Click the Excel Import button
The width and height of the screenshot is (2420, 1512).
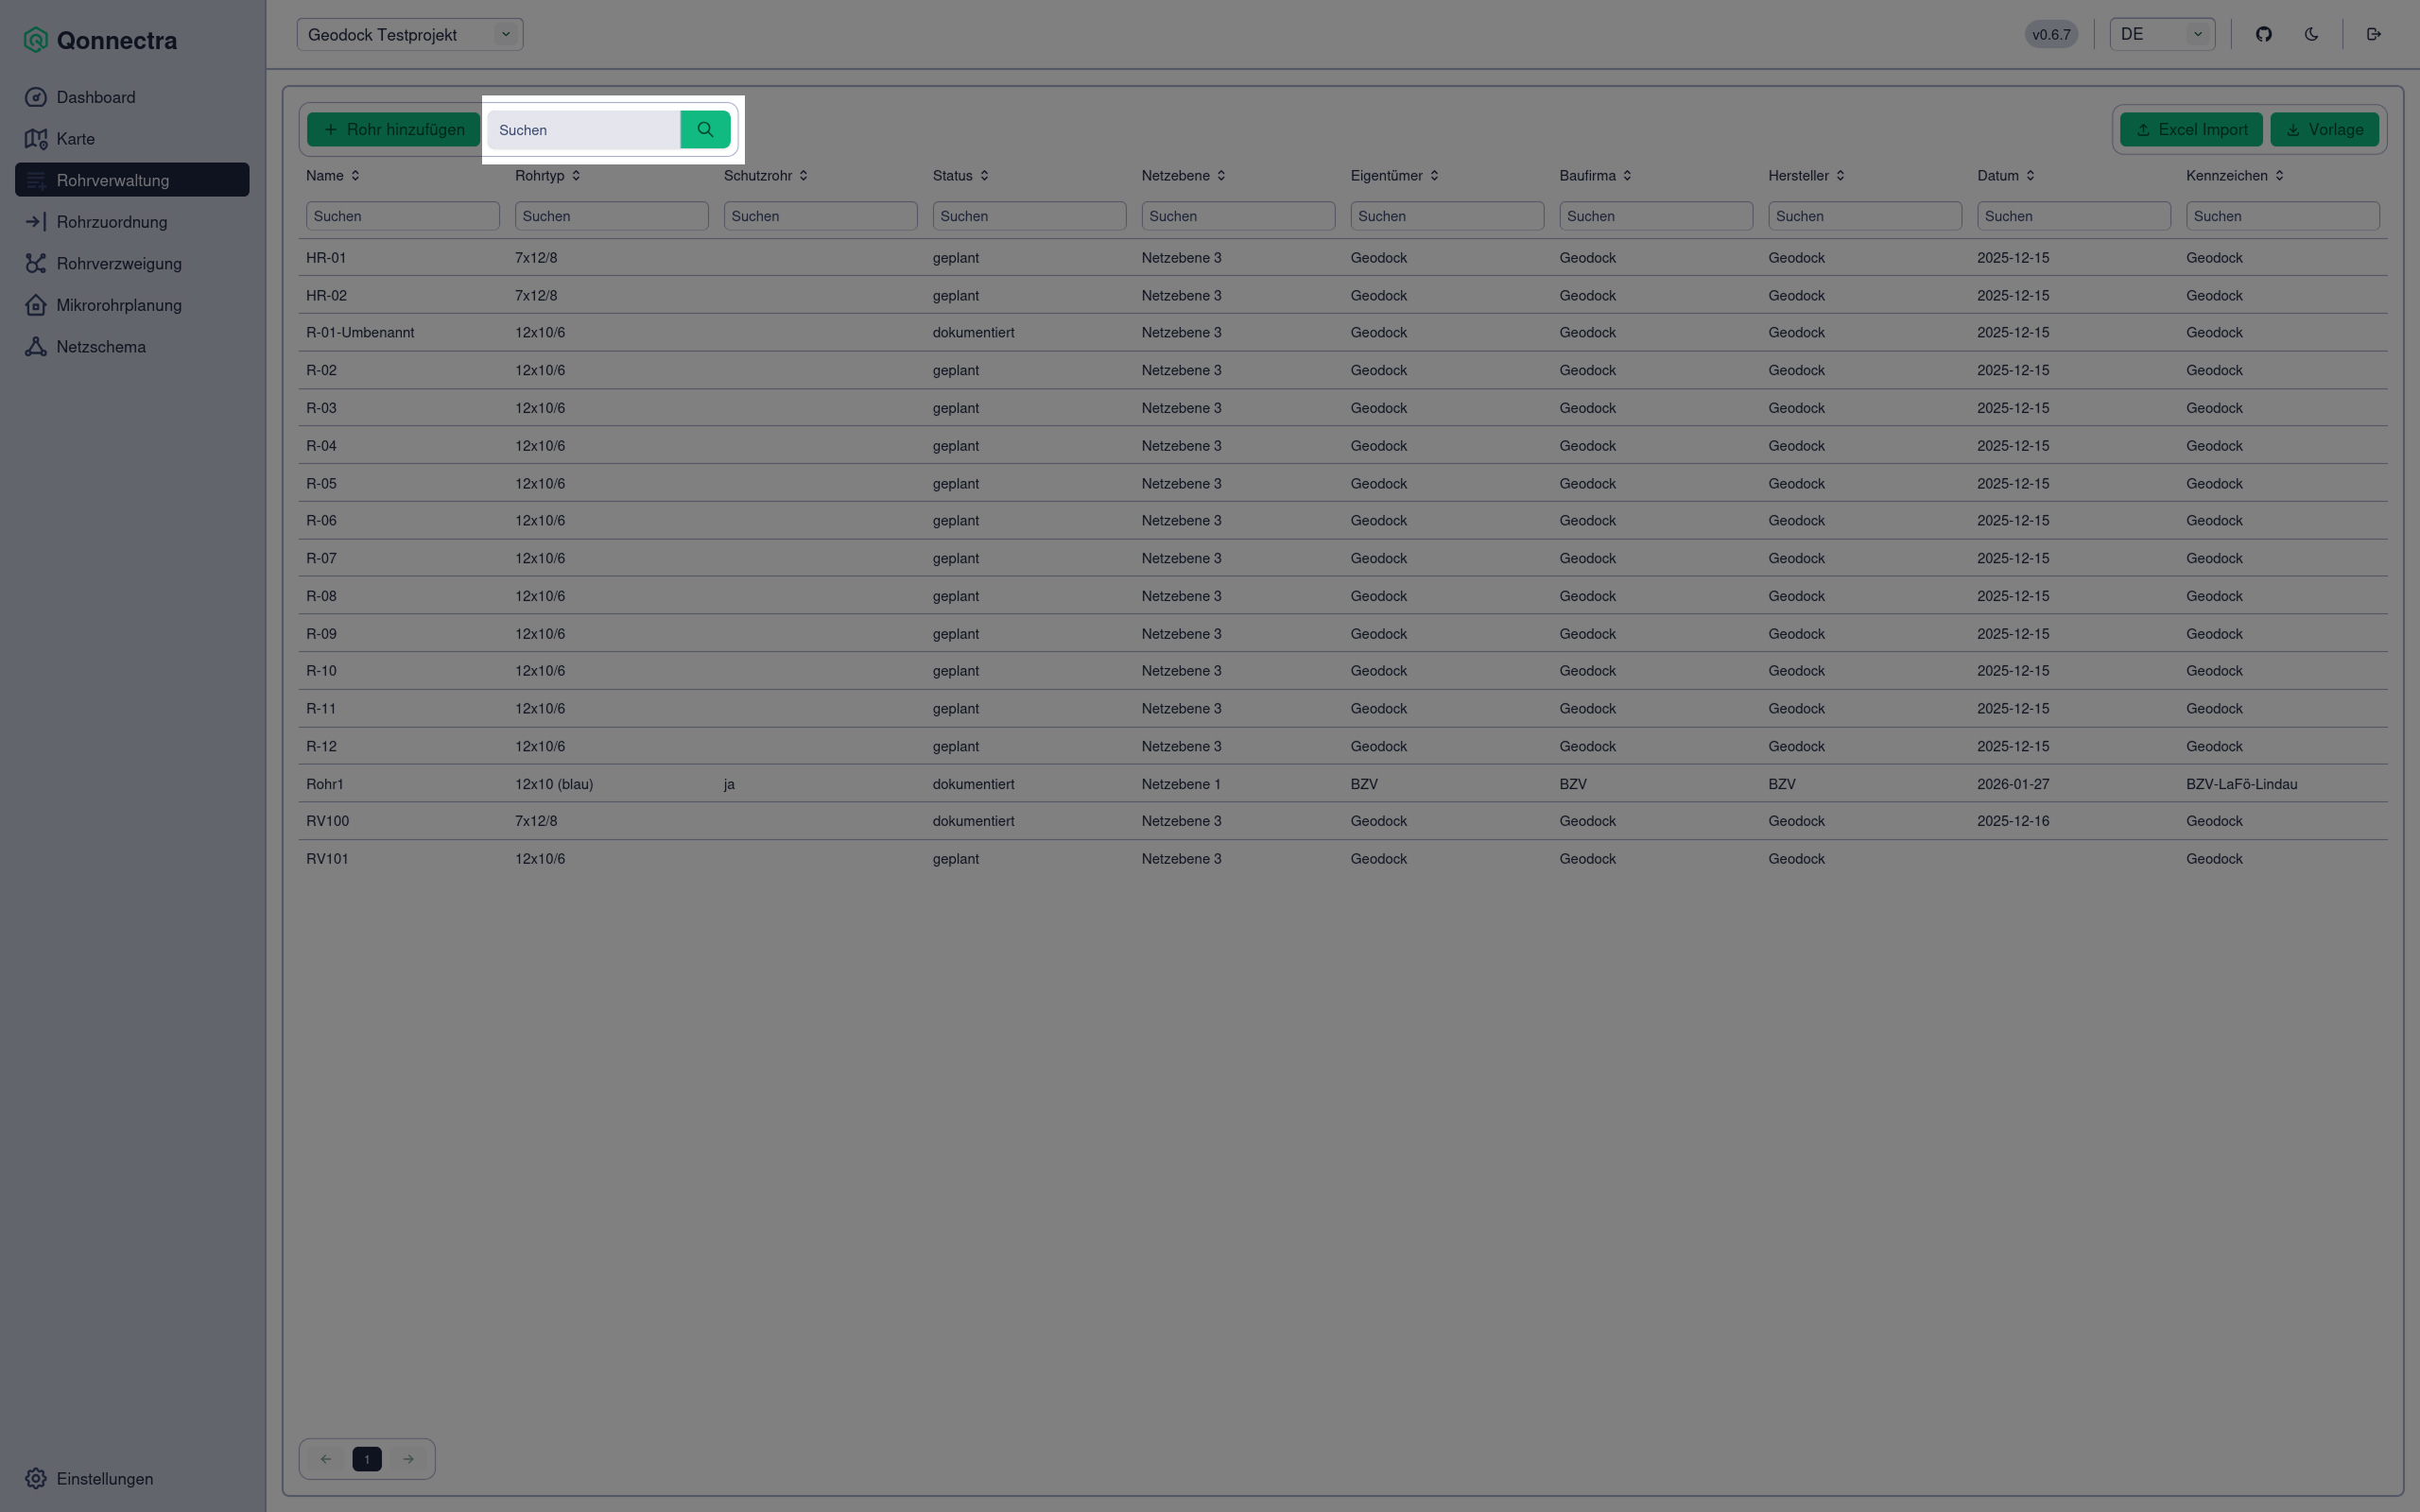point(2190,130)
